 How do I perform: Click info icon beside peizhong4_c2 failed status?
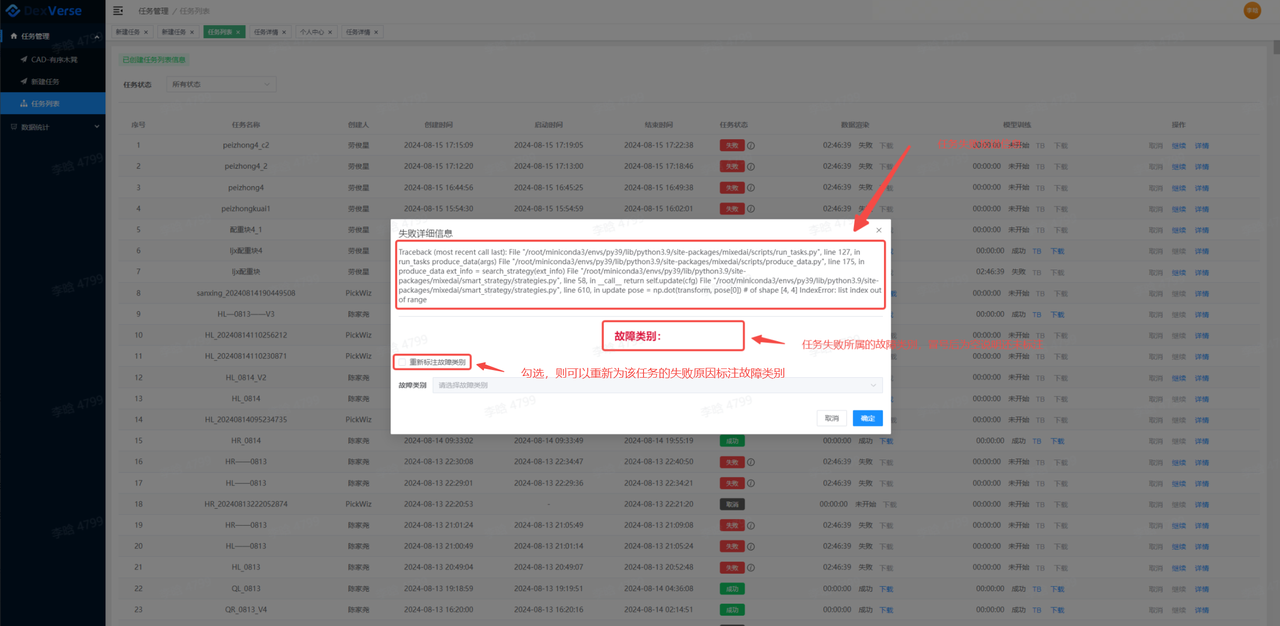coord(751,145)
